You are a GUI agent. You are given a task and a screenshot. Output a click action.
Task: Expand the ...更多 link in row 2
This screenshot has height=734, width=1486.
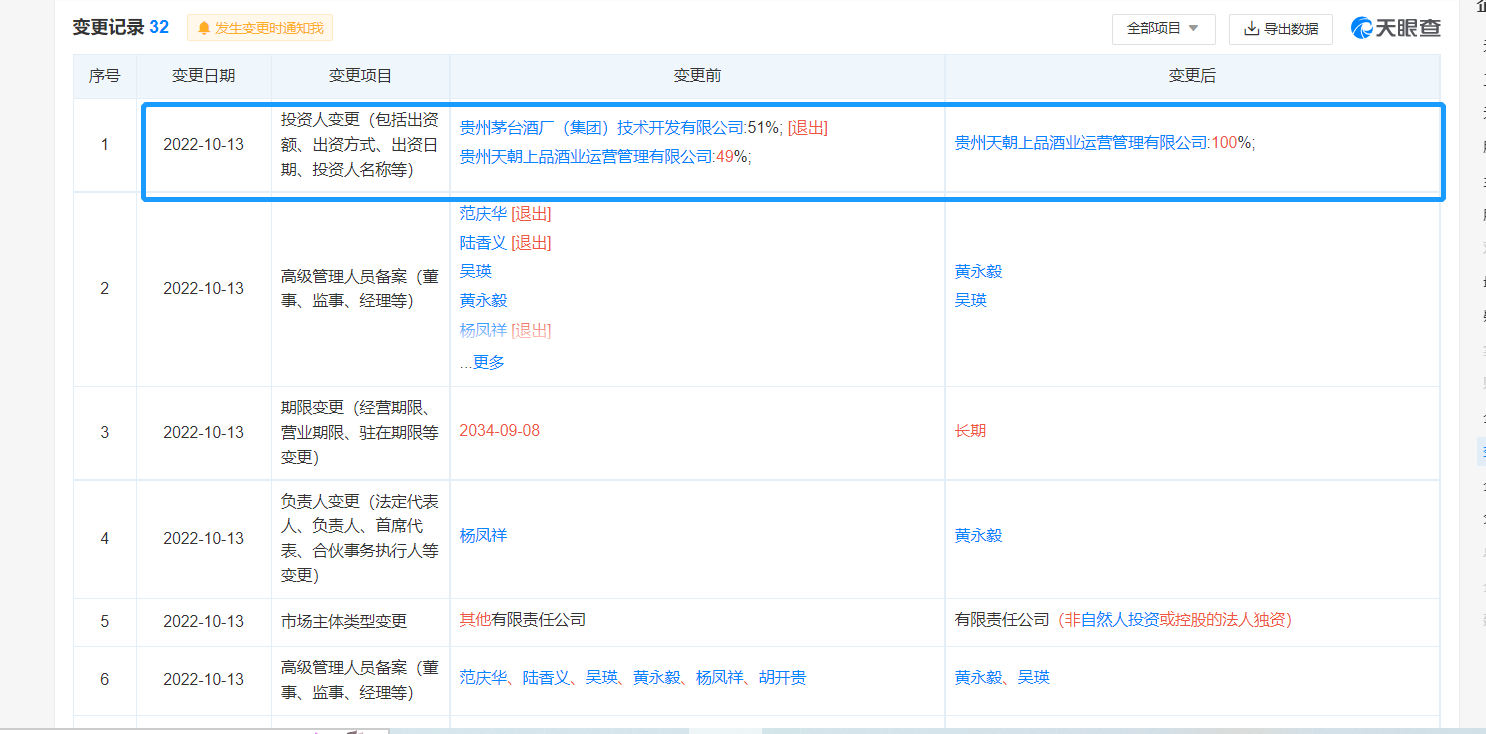482,362
